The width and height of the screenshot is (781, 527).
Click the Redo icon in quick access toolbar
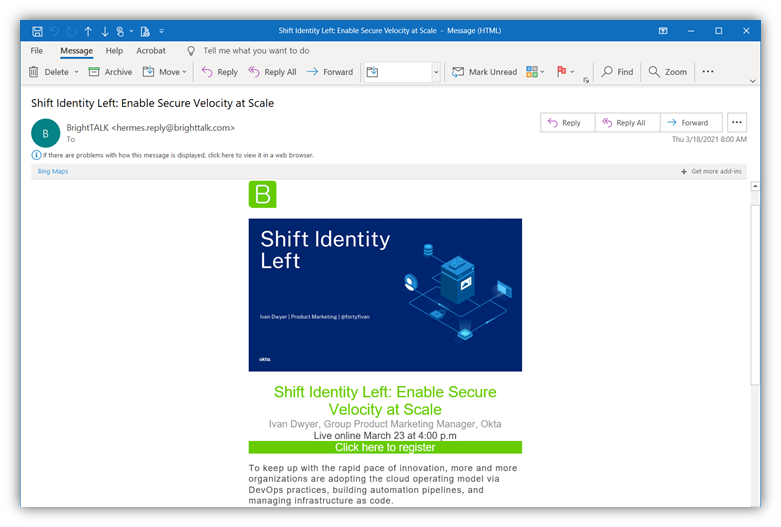click(71, 31)
